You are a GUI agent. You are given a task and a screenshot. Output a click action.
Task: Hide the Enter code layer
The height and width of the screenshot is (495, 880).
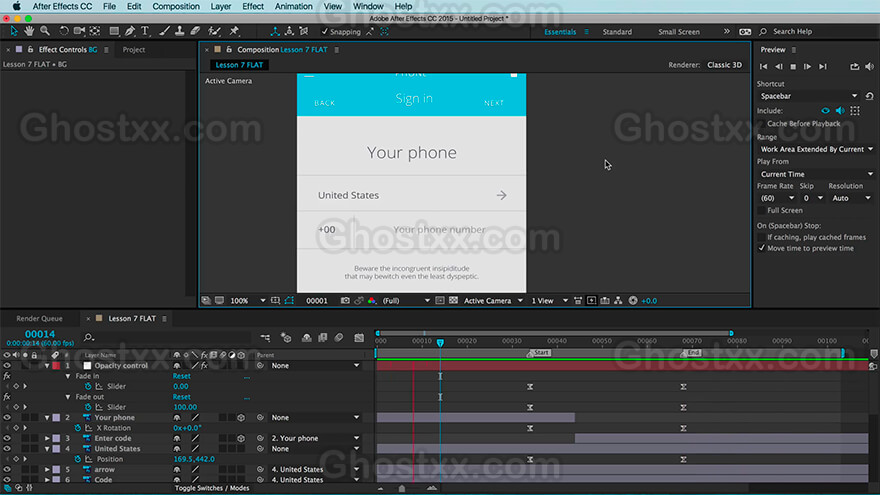tap(7, 438)
